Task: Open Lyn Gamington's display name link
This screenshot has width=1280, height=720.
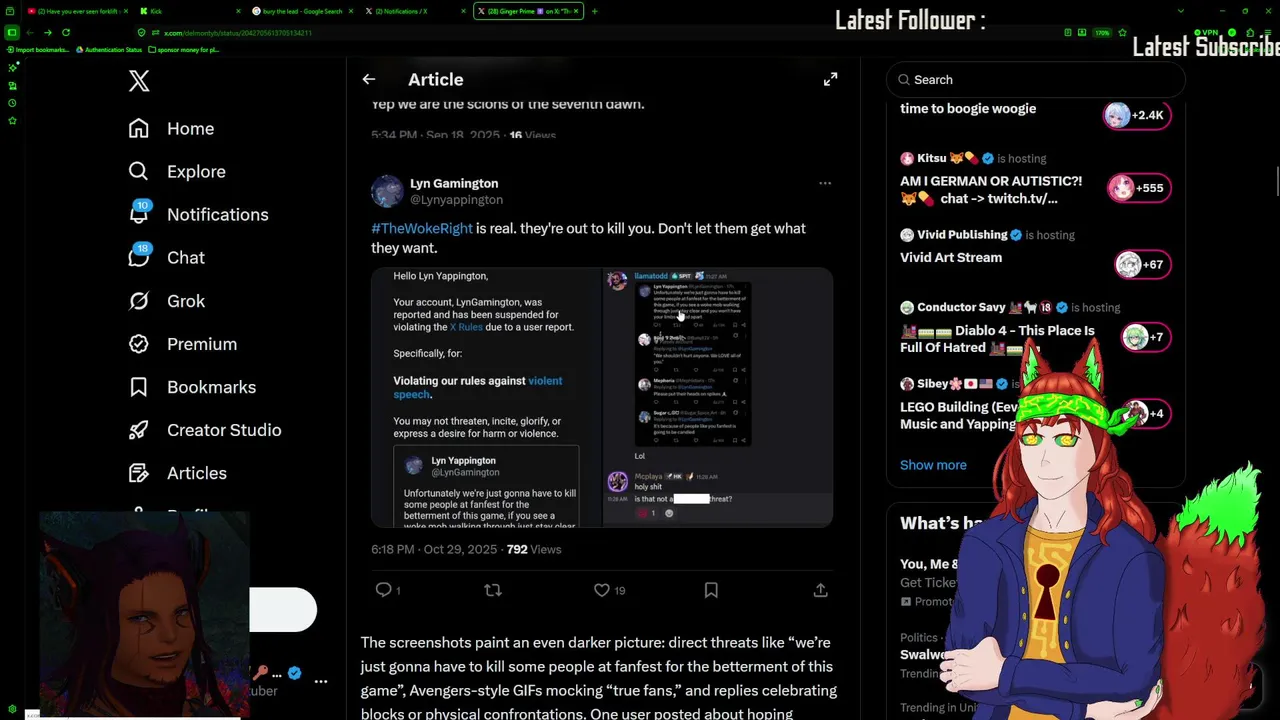Action: tap(454, 183)
